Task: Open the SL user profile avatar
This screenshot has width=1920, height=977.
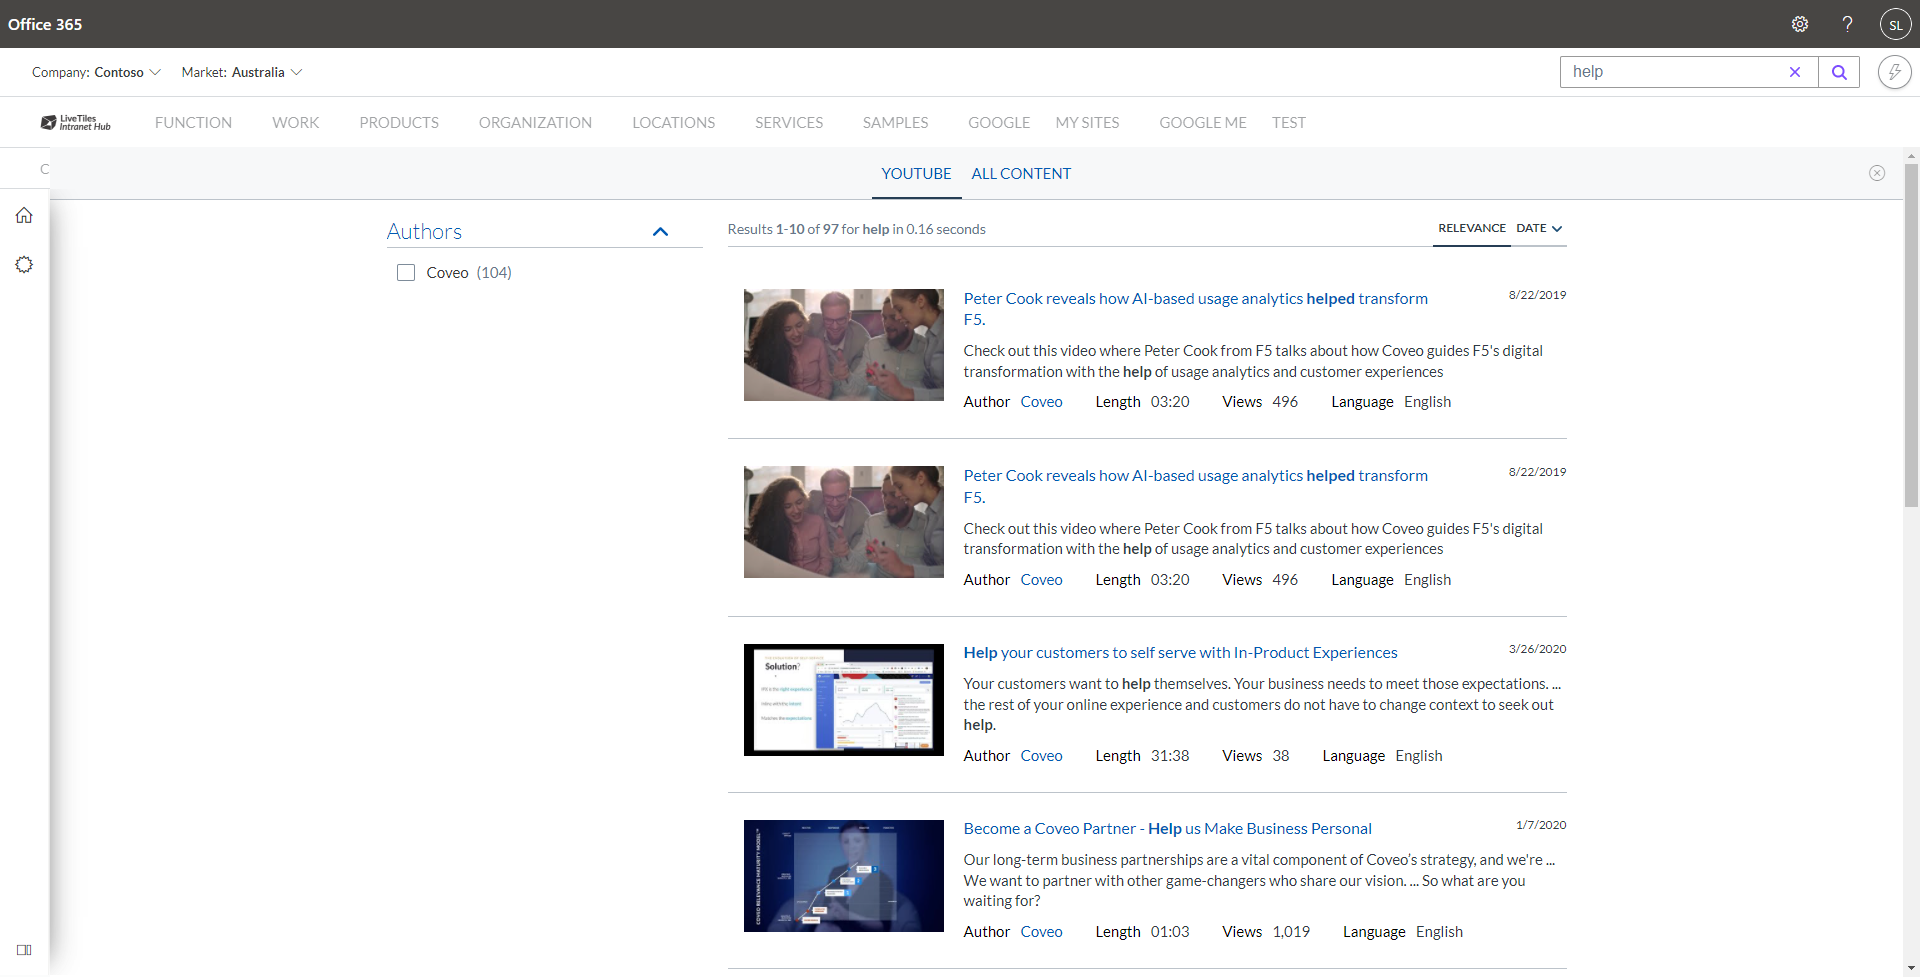Action: pyautogui.click(x=1895, y=24)
